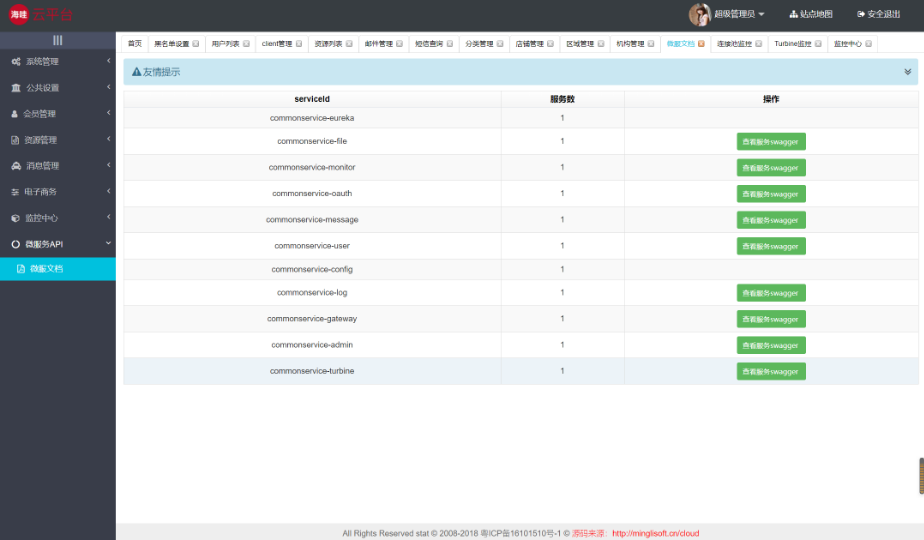Click the 友情提示 warning triangle icon
Image resolution: width=924 pixels, height=540 pixels.
tap(137, 72)
